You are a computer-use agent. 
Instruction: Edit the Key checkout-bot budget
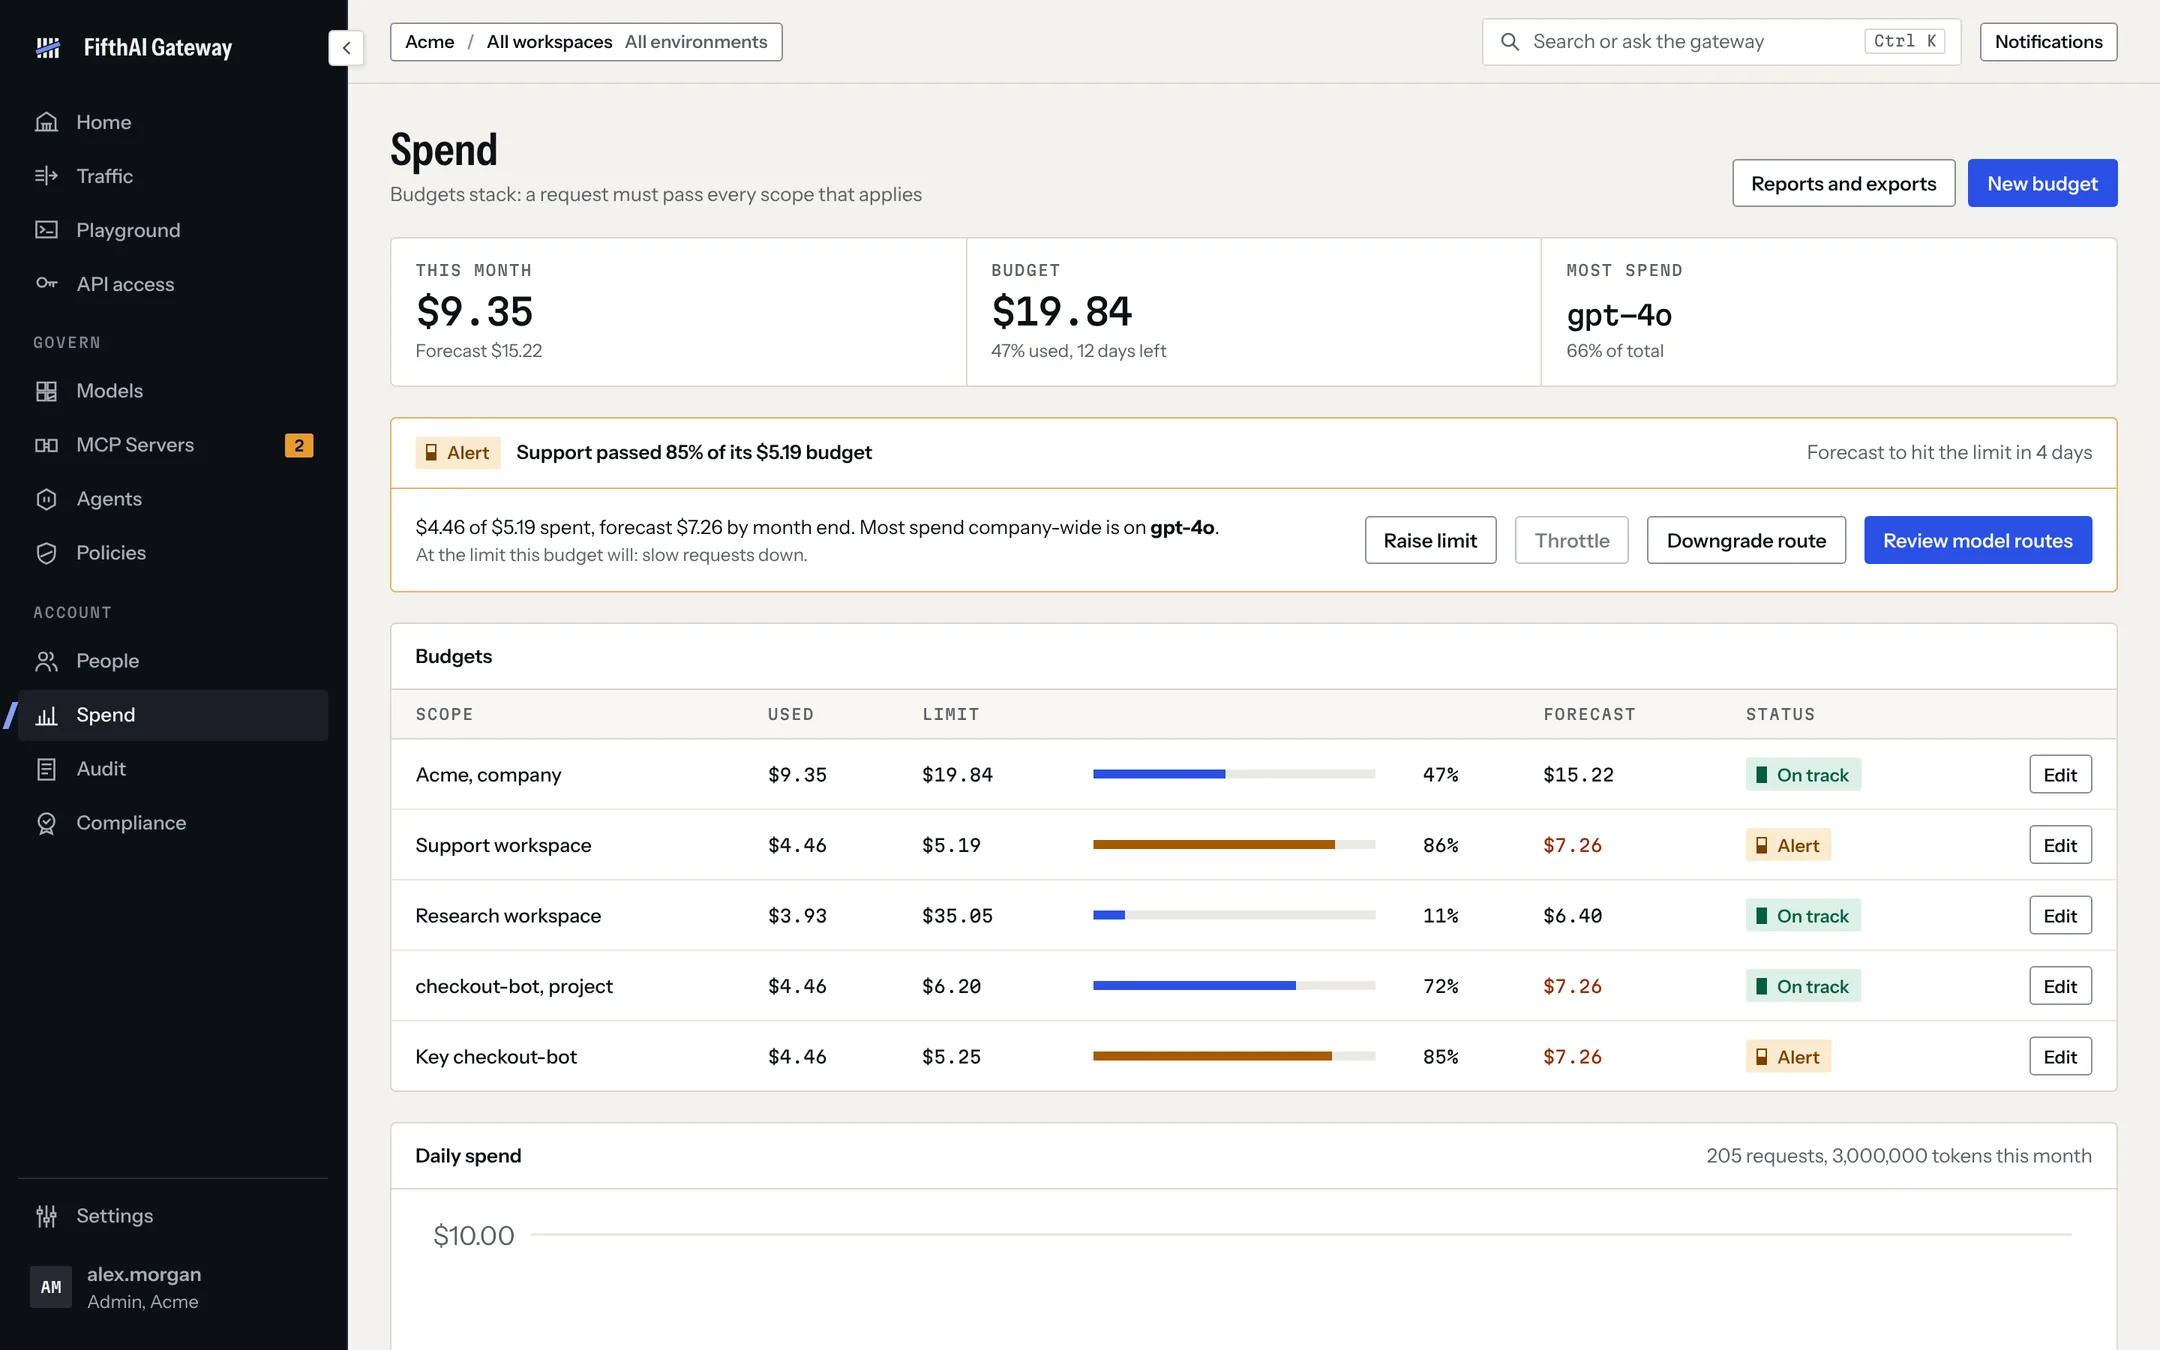coord(2060,1057)
